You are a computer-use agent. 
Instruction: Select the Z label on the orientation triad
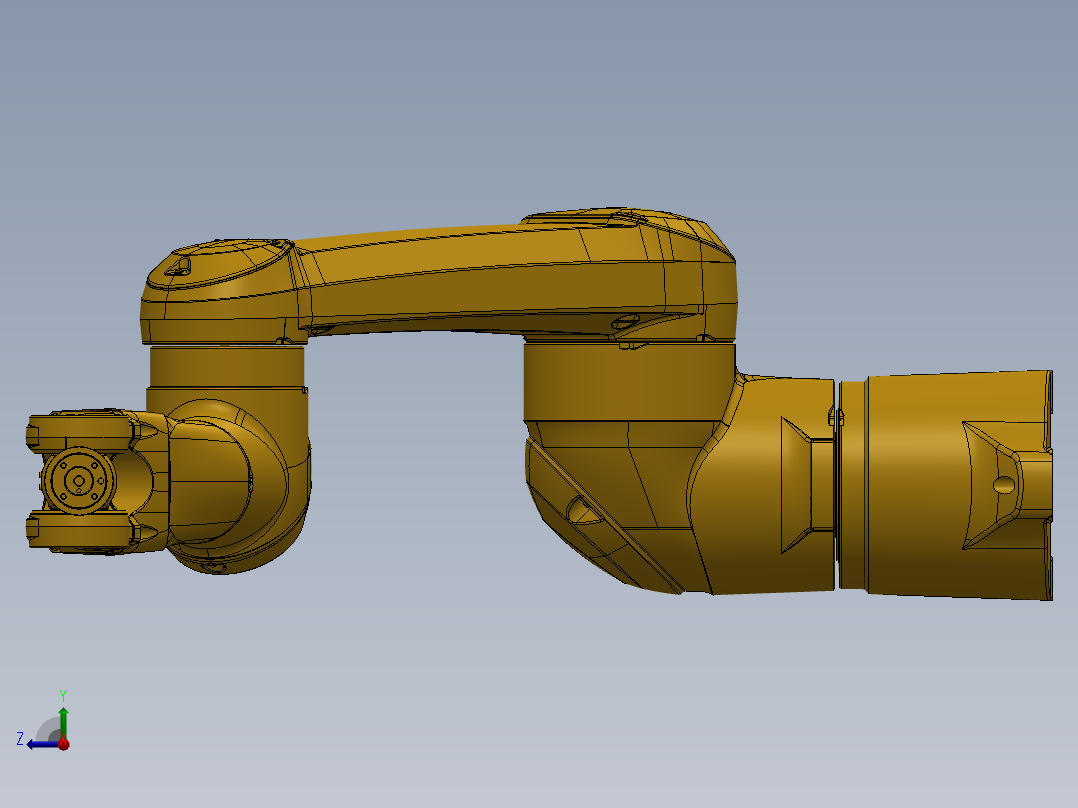pos(19,738)
